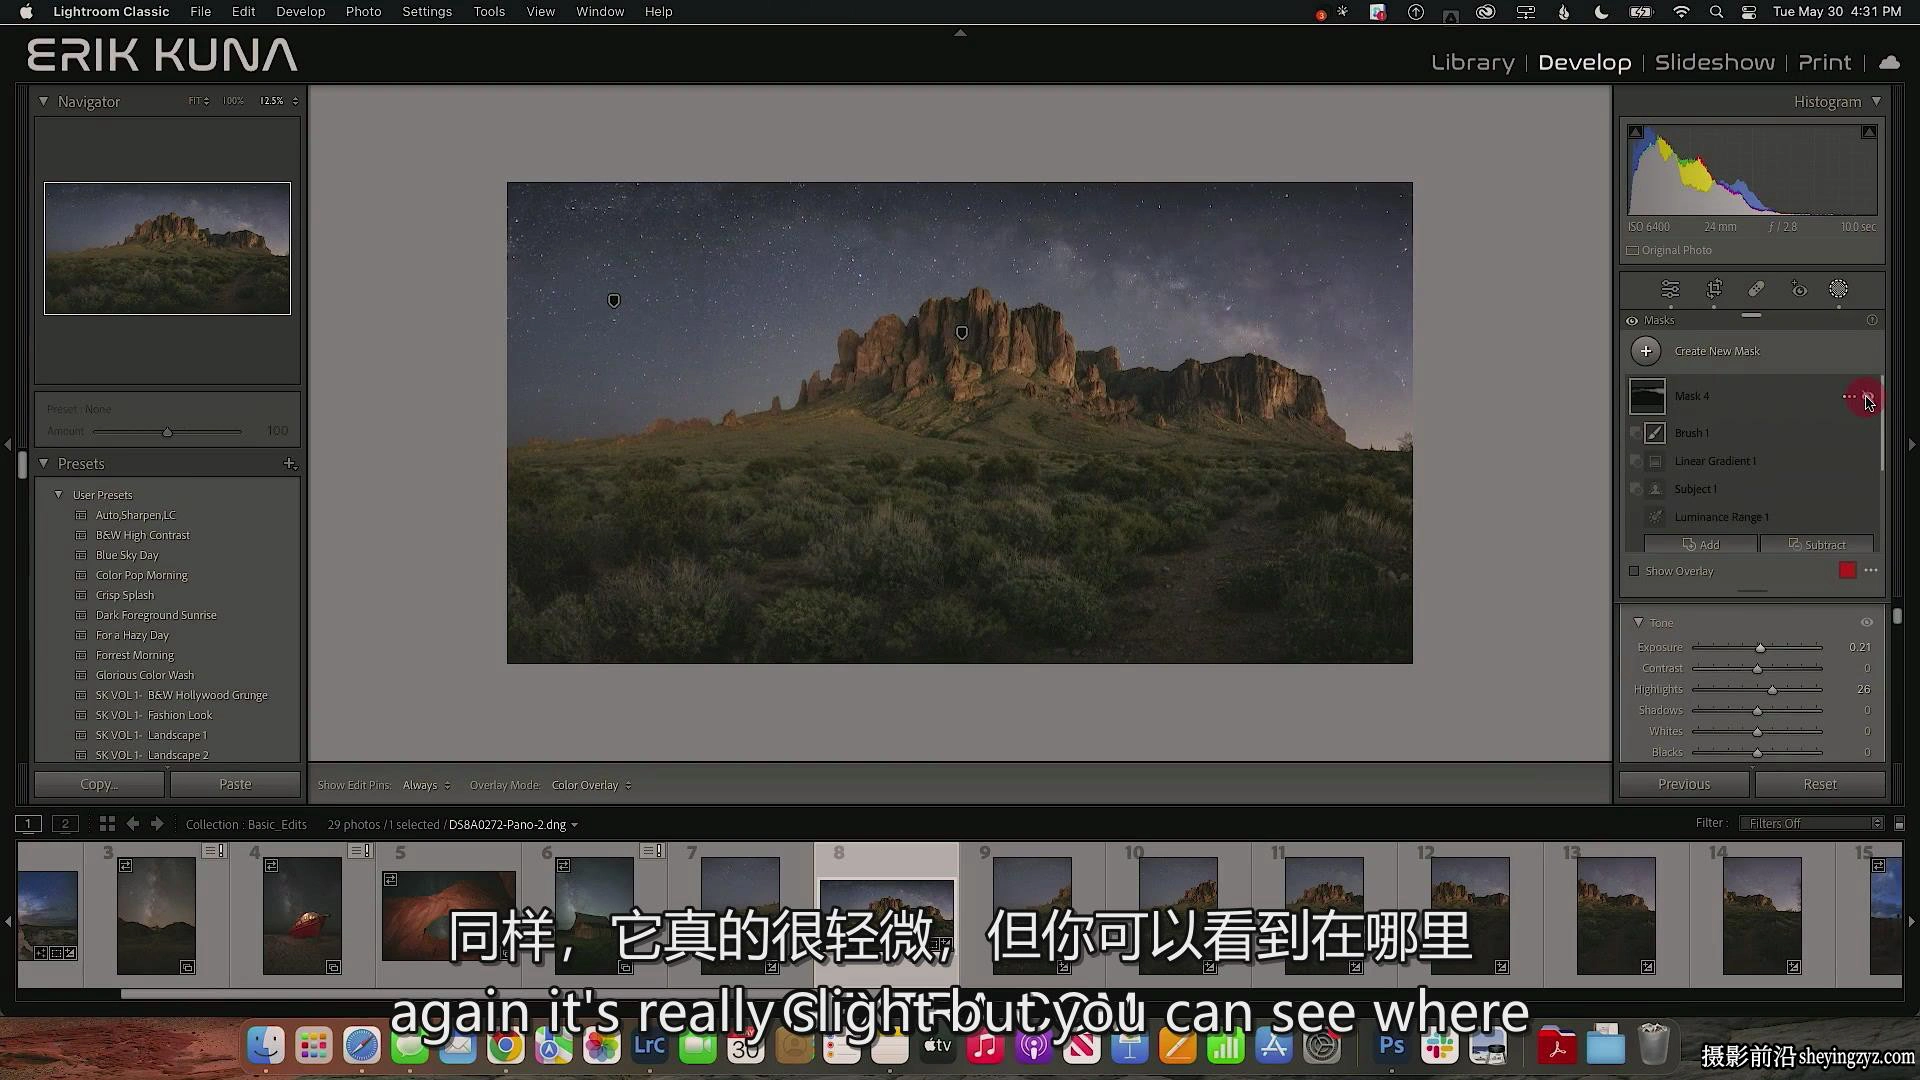Enable the Show Overlay checkbox
The height and width of the screenshot is (1080, 1920).
(1635, 571)
